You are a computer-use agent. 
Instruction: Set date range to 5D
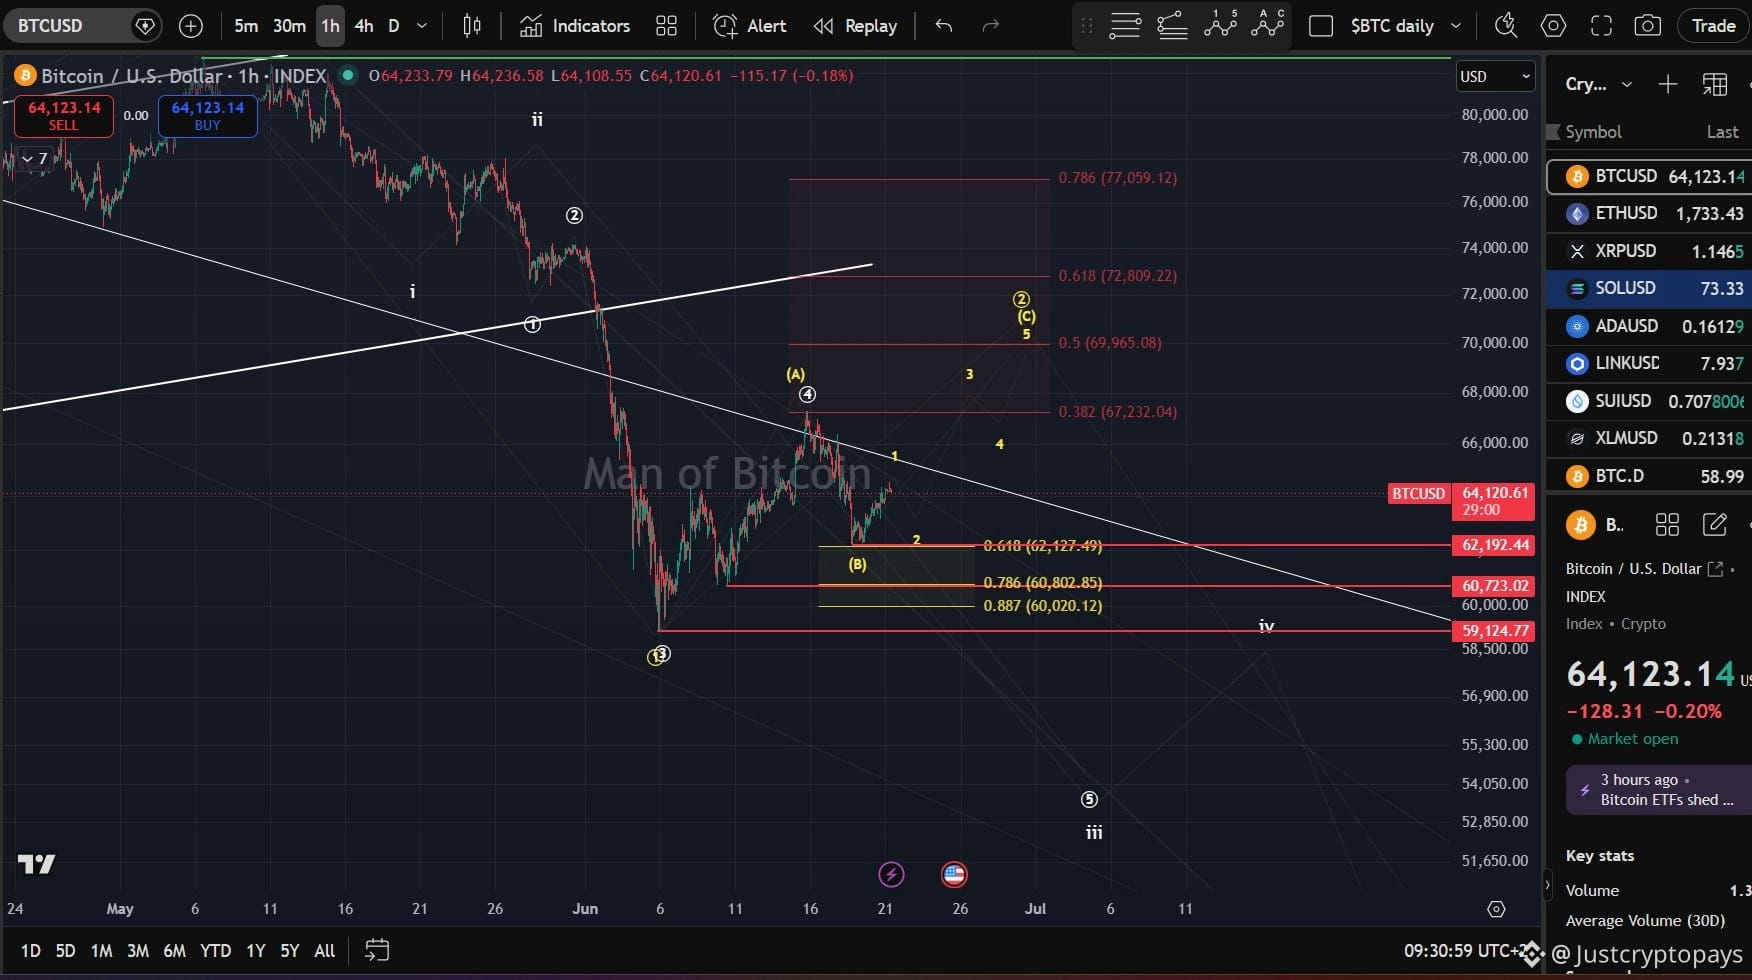coord(65,951)
